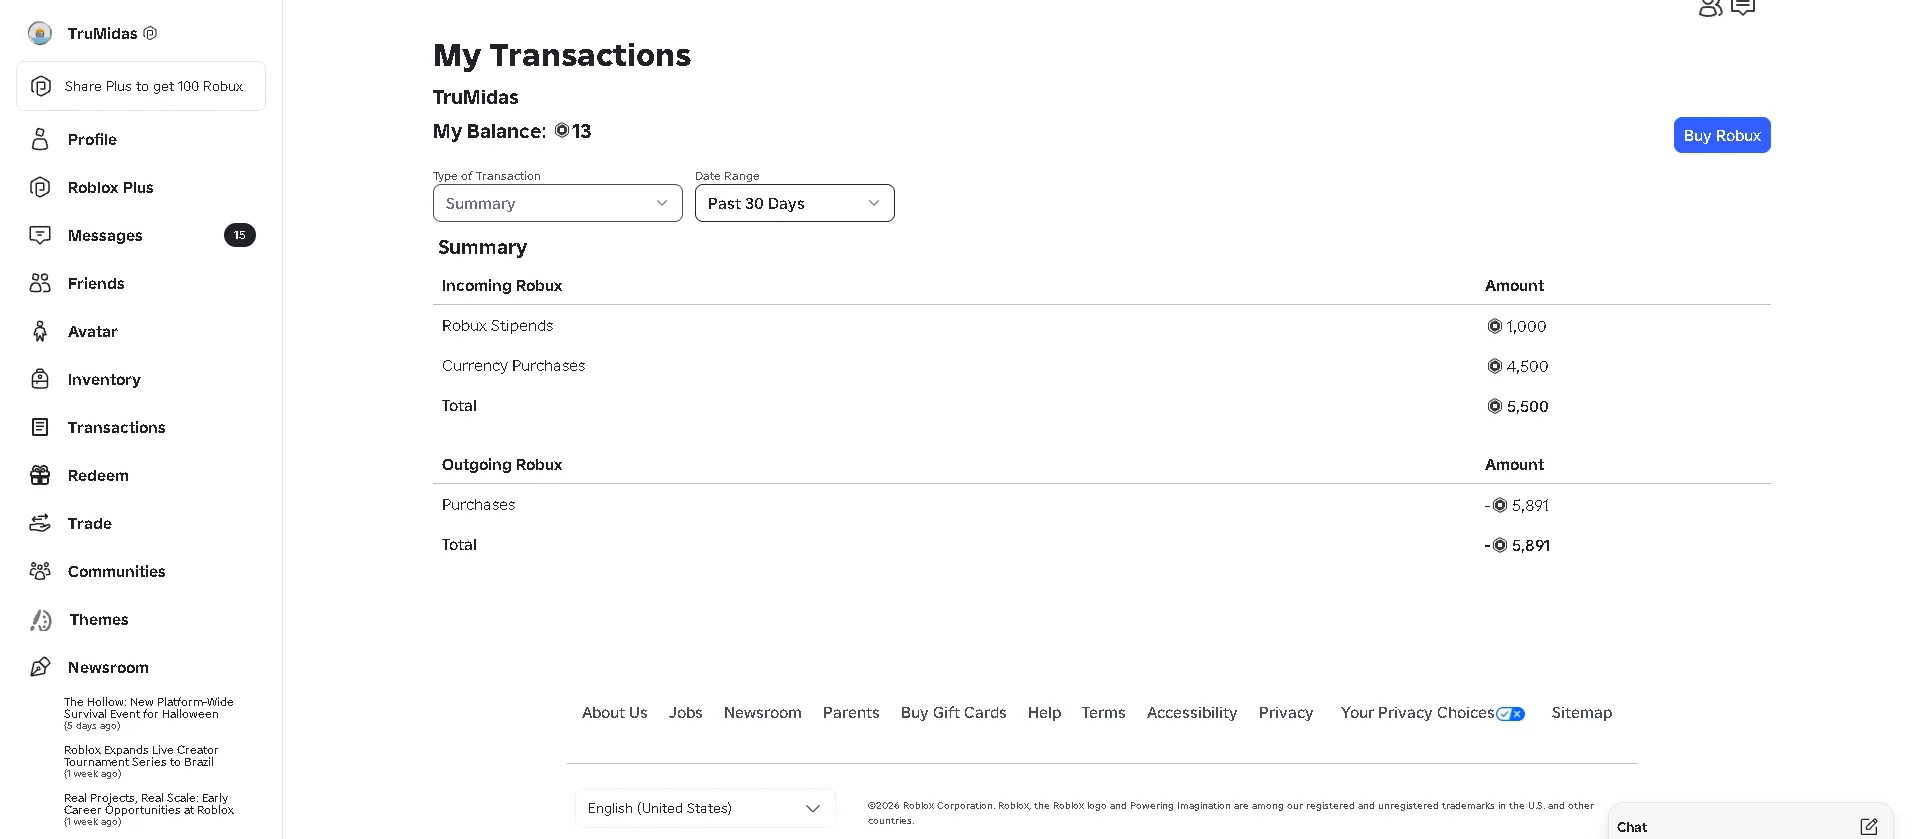Open the Accessibility footer link
This screenshot has width=1919, height=839.
(1192, 713)
